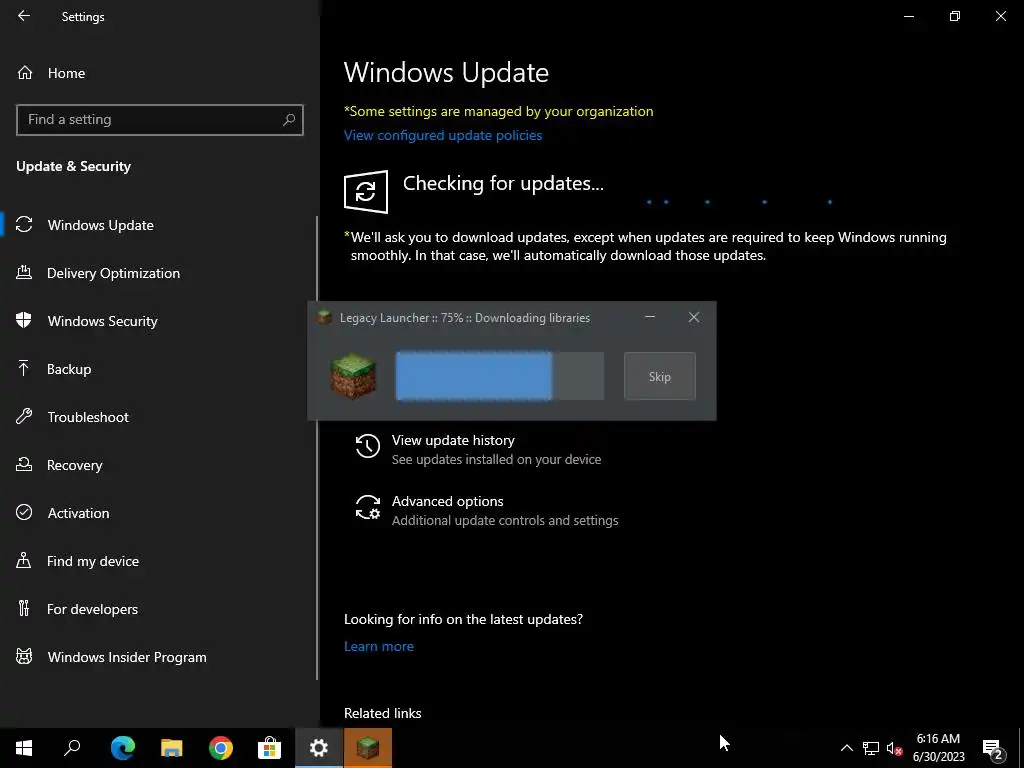
Task: Click the Windows Update sync icon in sidebar
Action: 24,225
